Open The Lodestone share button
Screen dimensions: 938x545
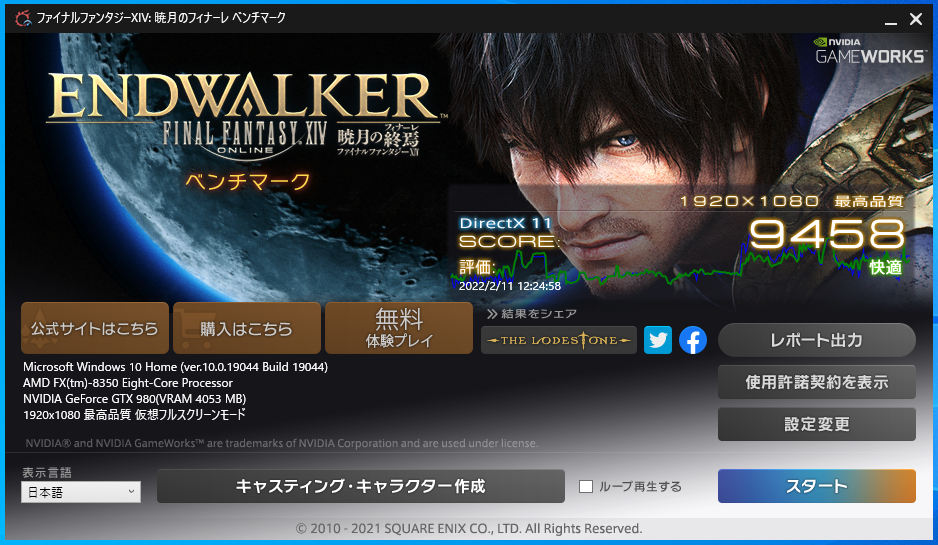coord(559,340)
